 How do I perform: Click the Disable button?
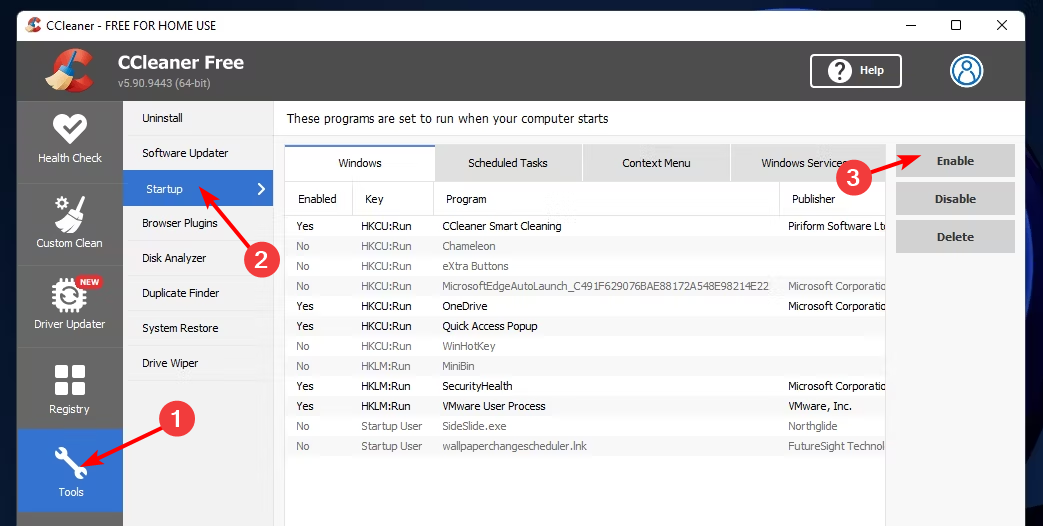[x=955, y=199]
